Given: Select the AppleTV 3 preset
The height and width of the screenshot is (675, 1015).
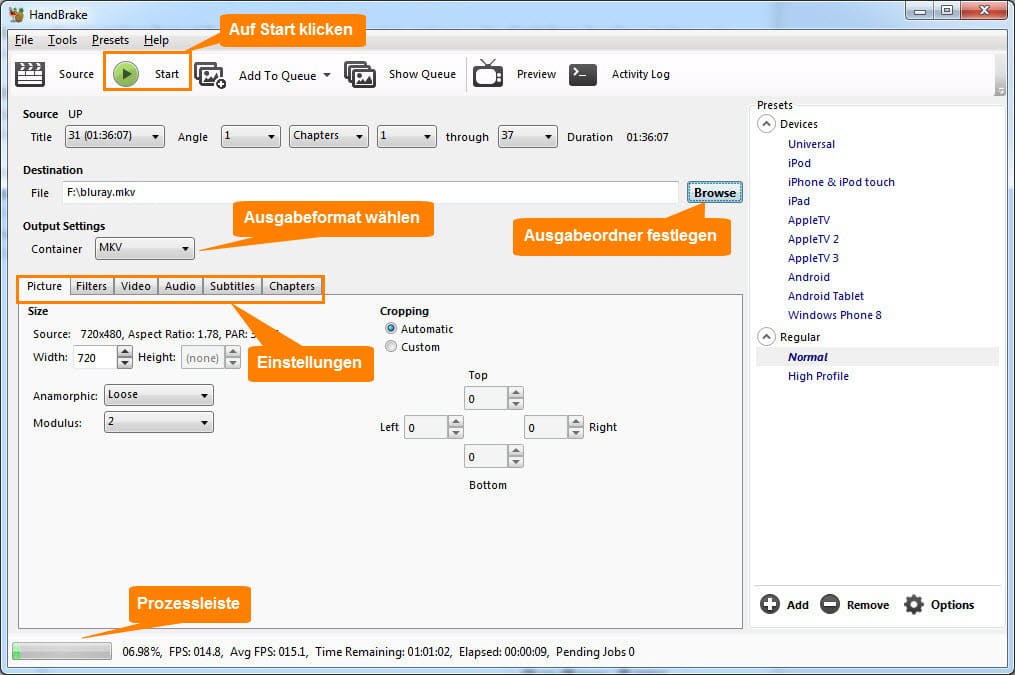Looking at the screenshot, I should pos(813,258).
